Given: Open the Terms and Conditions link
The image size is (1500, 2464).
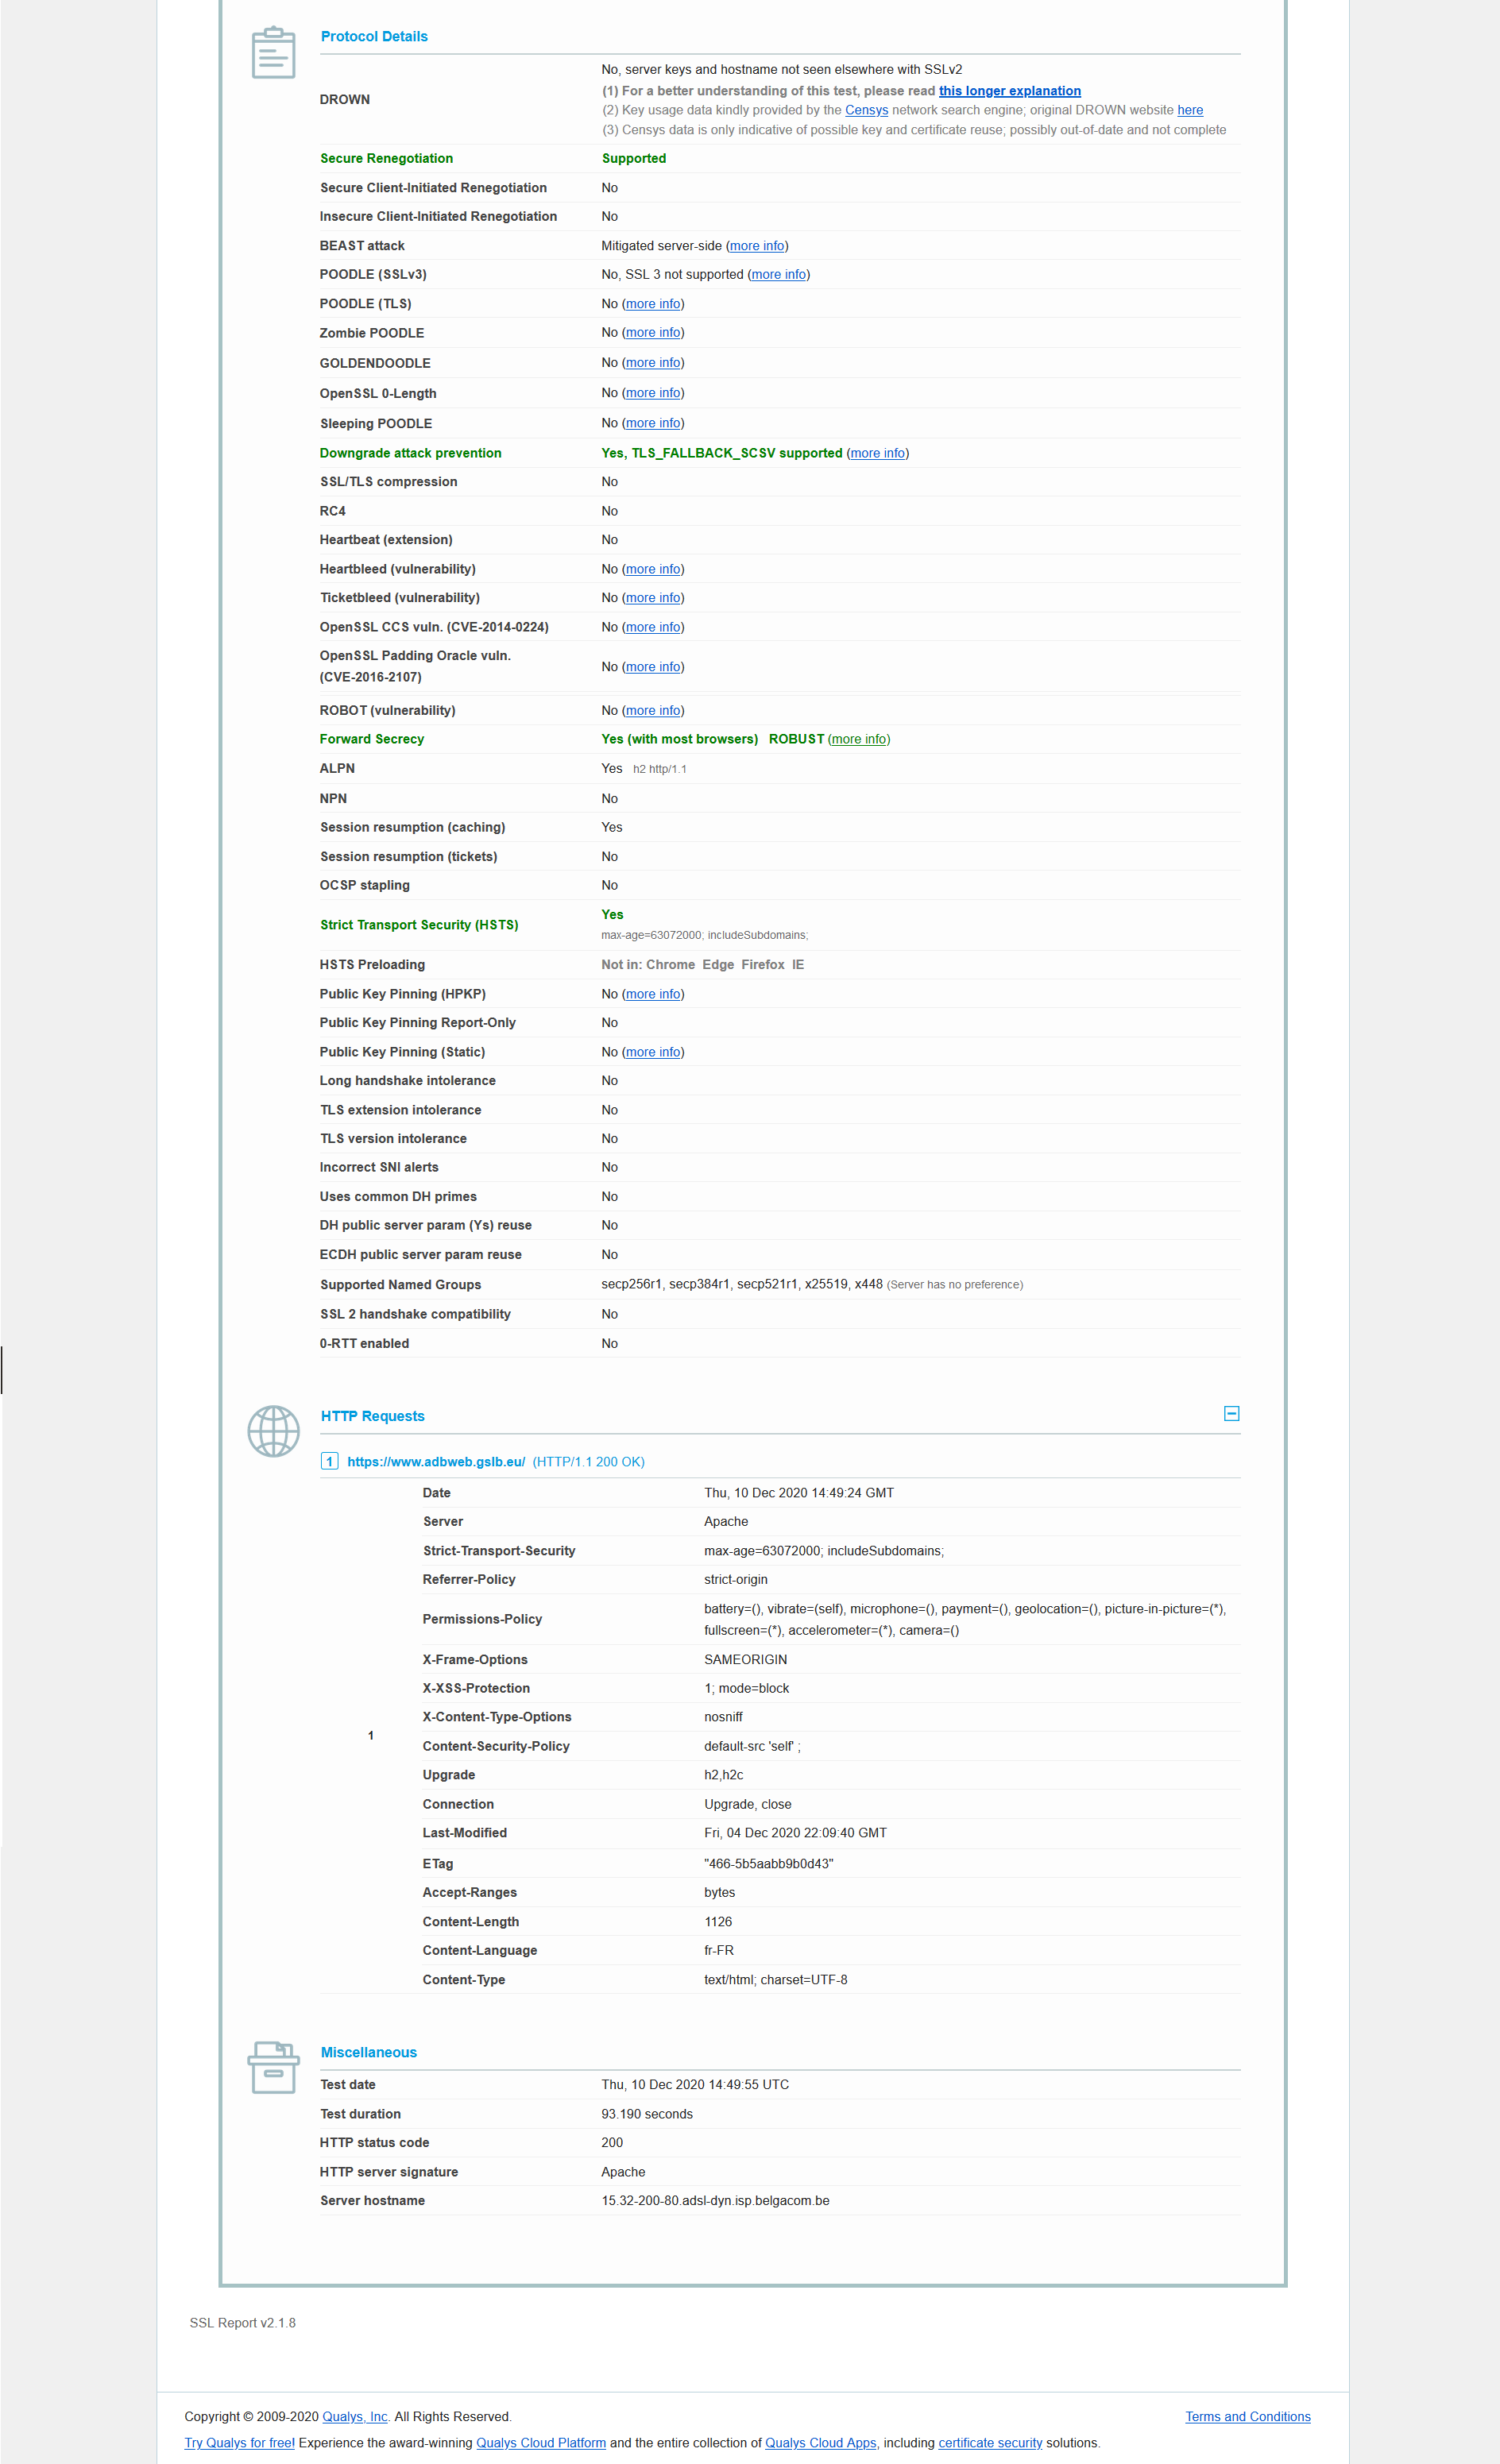Looking at the screenshot, I should (1247, 2417).
